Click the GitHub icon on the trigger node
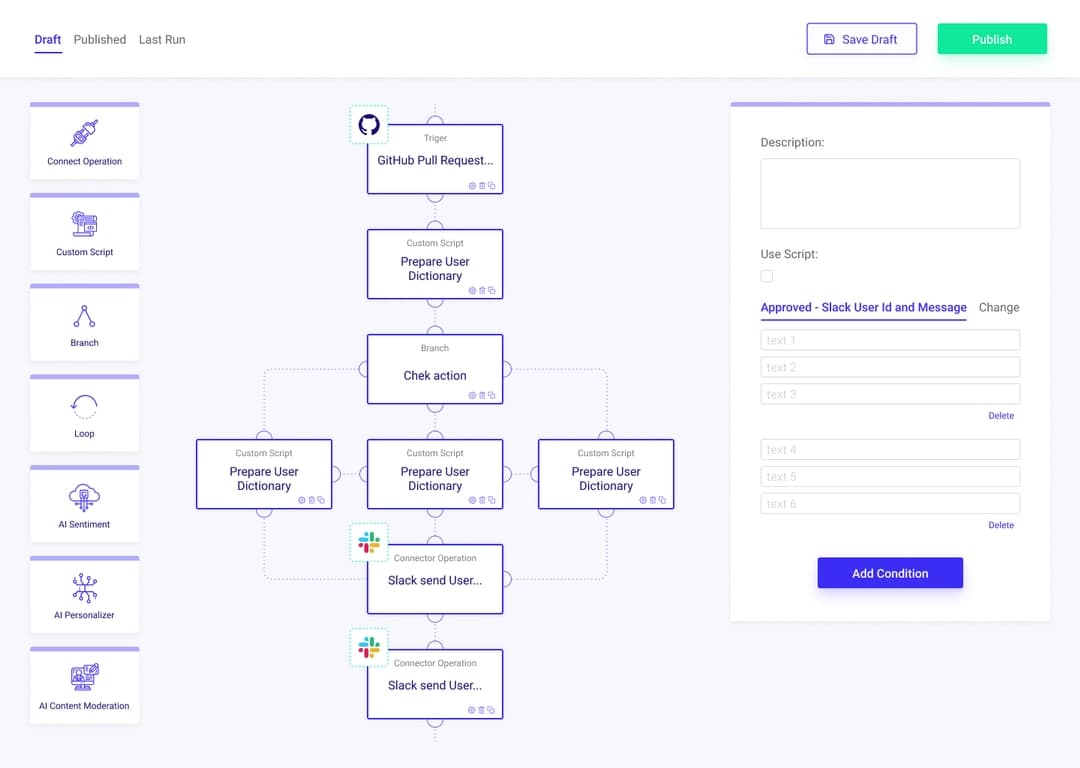This screenshot has width=1080, height=768. [369, 124]
